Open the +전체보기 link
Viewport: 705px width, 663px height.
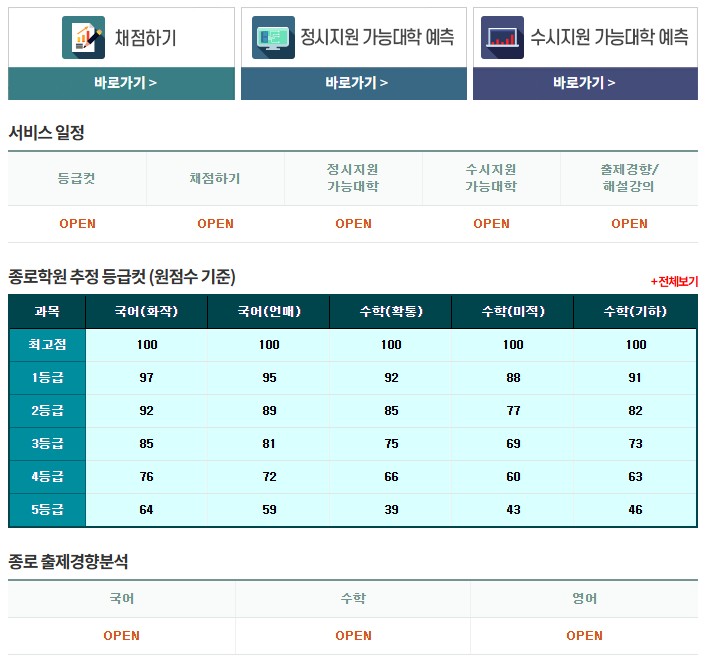(x=674, y=282)
